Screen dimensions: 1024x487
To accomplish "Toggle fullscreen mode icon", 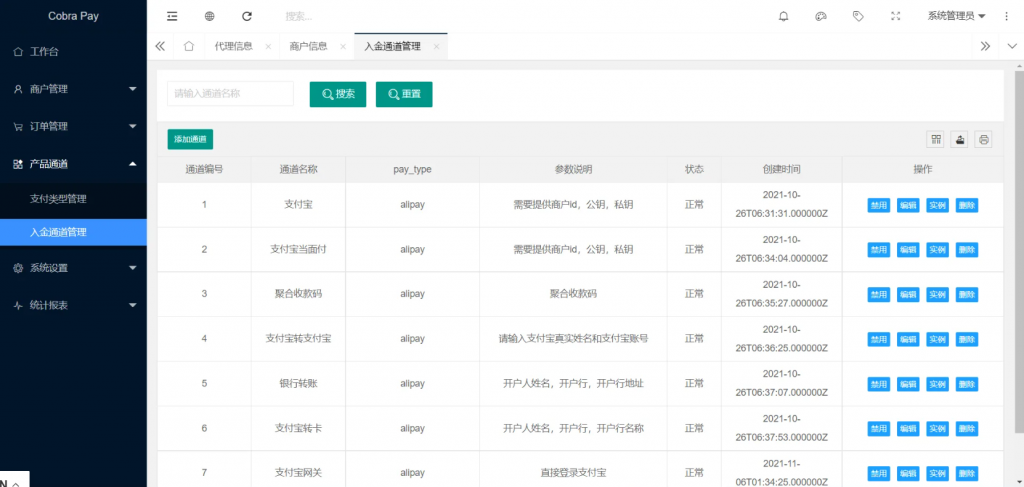I will point(895,16).
